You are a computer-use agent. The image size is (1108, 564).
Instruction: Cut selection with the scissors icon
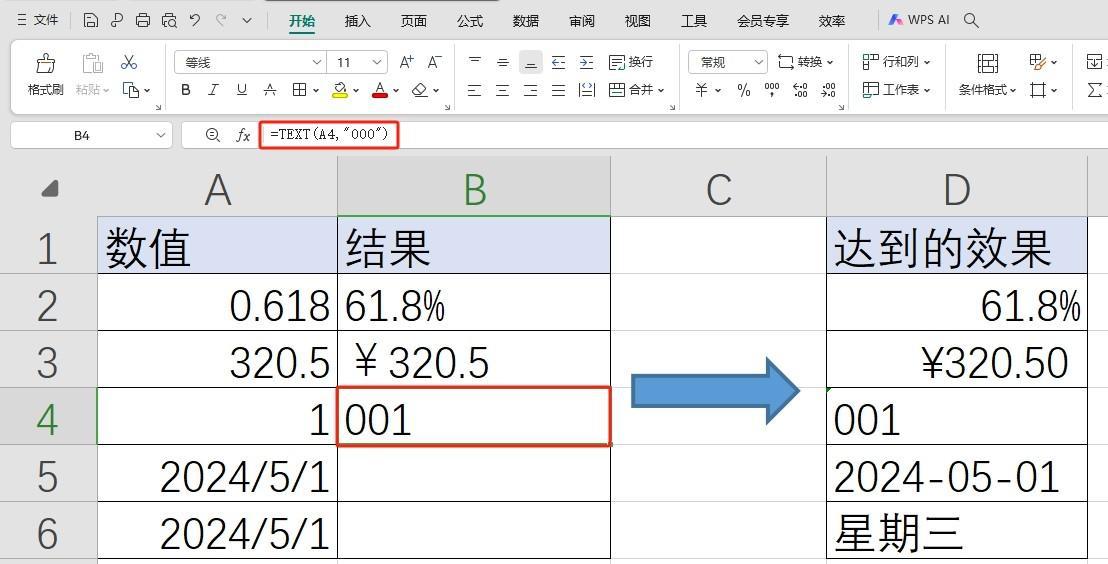129,62
